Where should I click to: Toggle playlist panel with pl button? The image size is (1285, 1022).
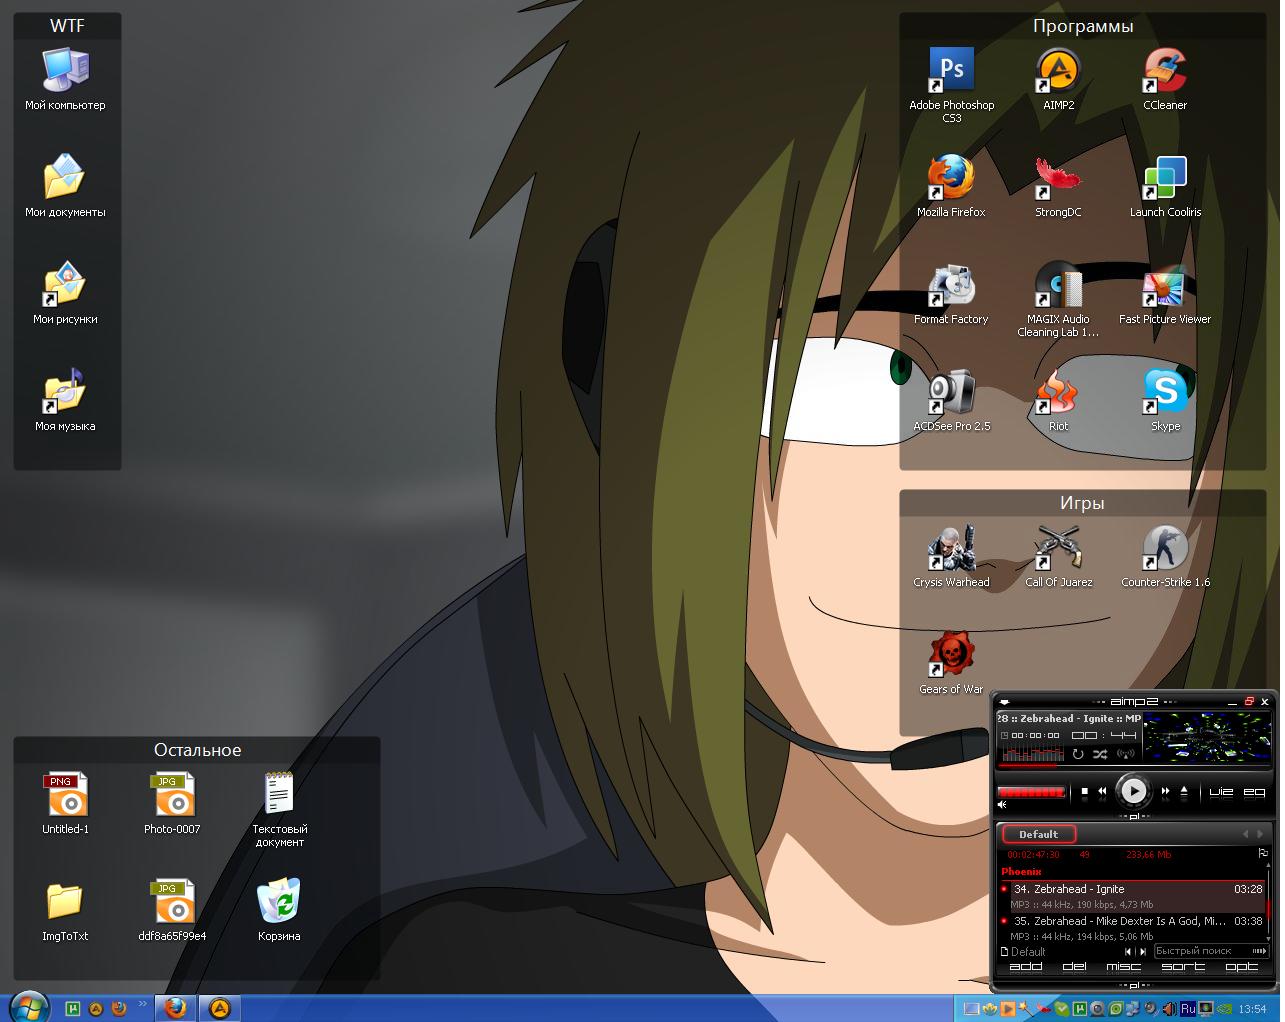click(1134, 817)
